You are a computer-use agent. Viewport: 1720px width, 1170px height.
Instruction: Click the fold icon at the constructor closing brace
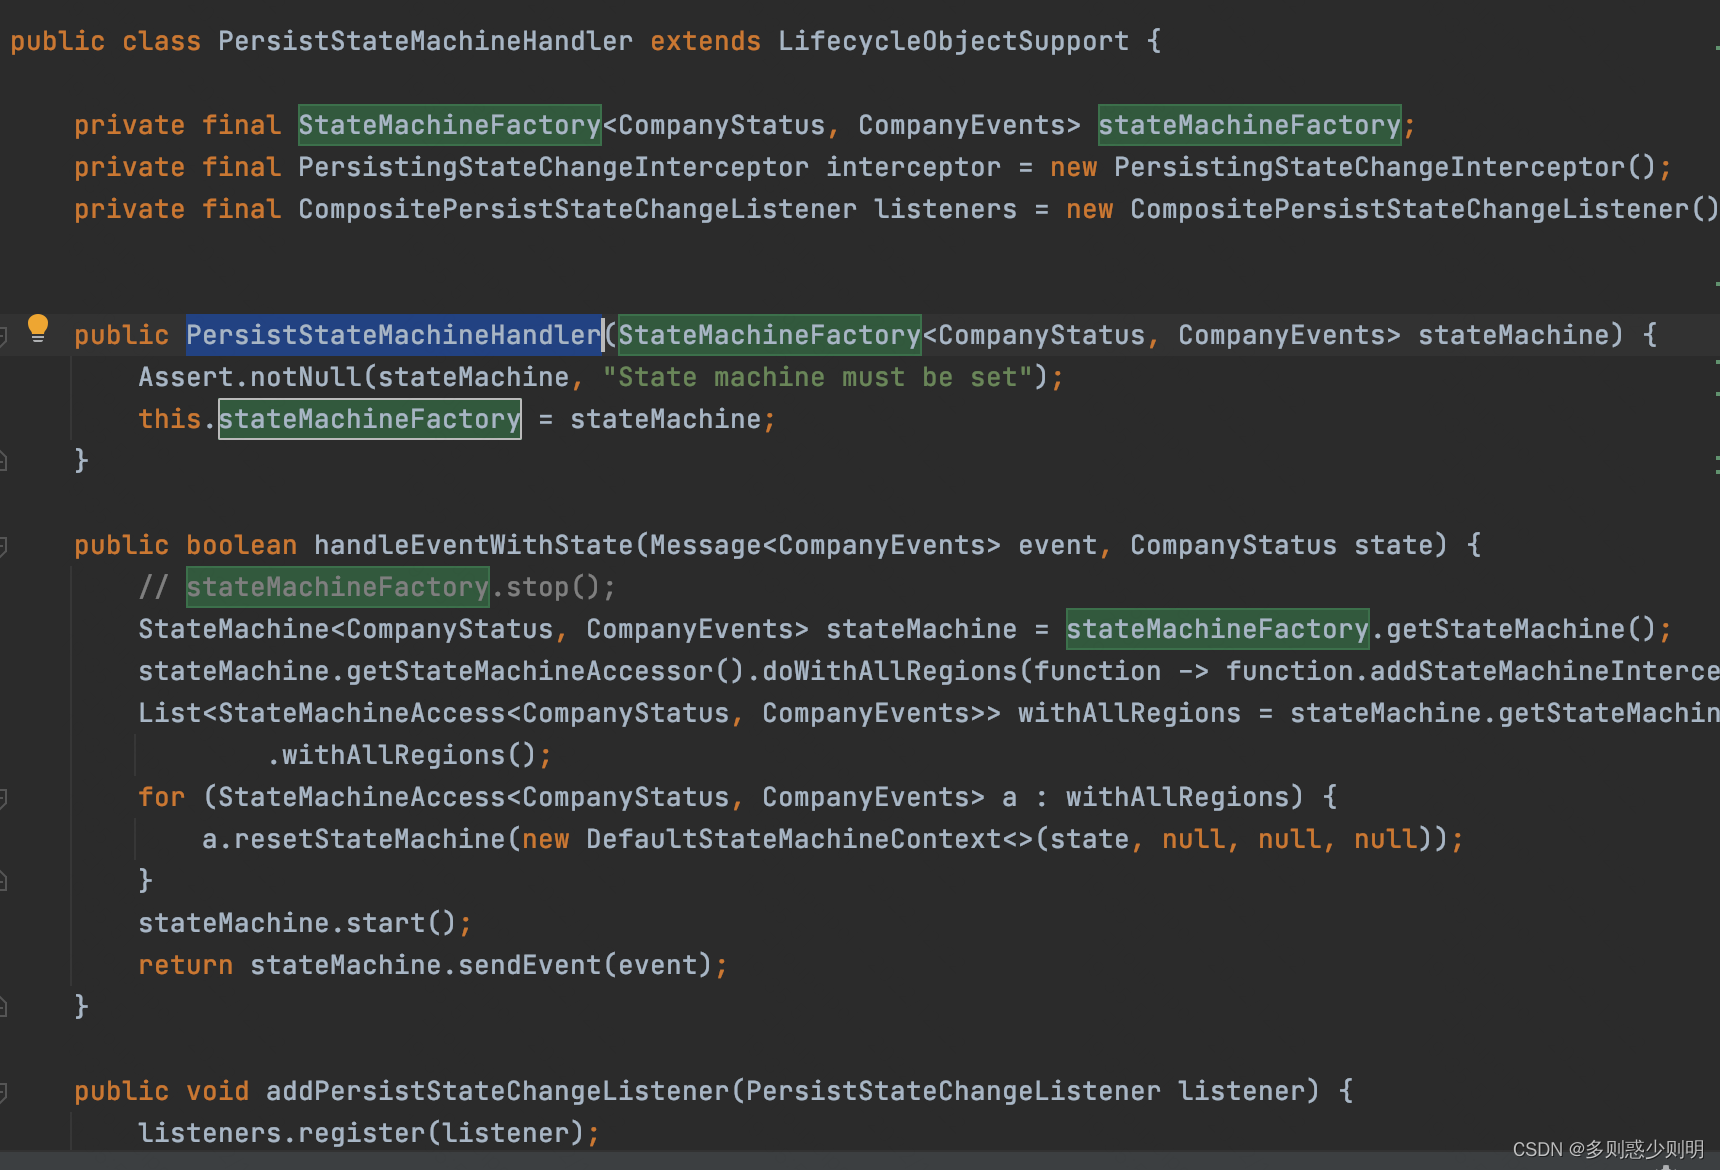point(5,460)
